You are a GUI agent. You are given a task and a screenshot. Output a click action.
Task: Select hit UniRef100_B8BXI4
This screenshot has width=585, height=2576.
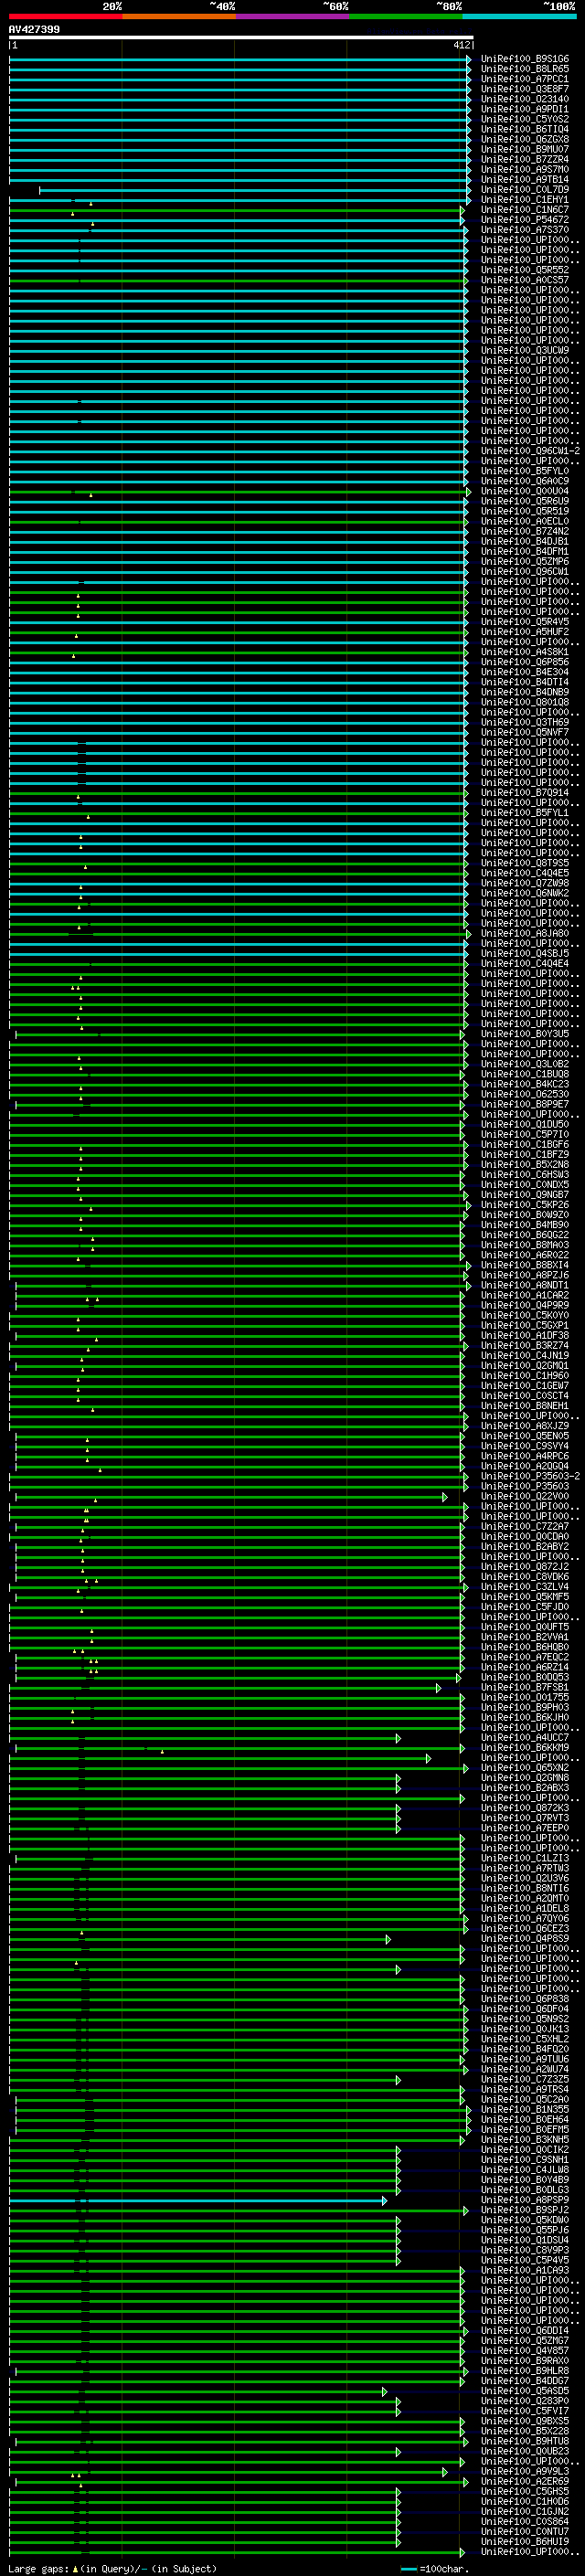[525, 1265]
